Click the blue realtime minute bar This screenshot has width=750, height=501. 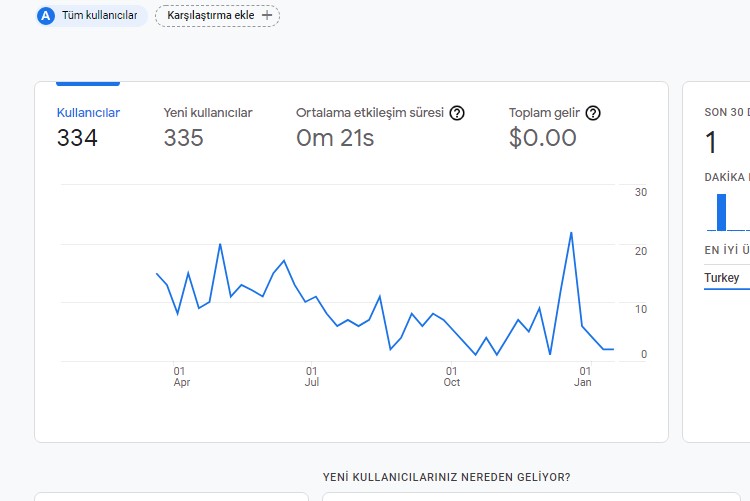(x=721, y=212)
